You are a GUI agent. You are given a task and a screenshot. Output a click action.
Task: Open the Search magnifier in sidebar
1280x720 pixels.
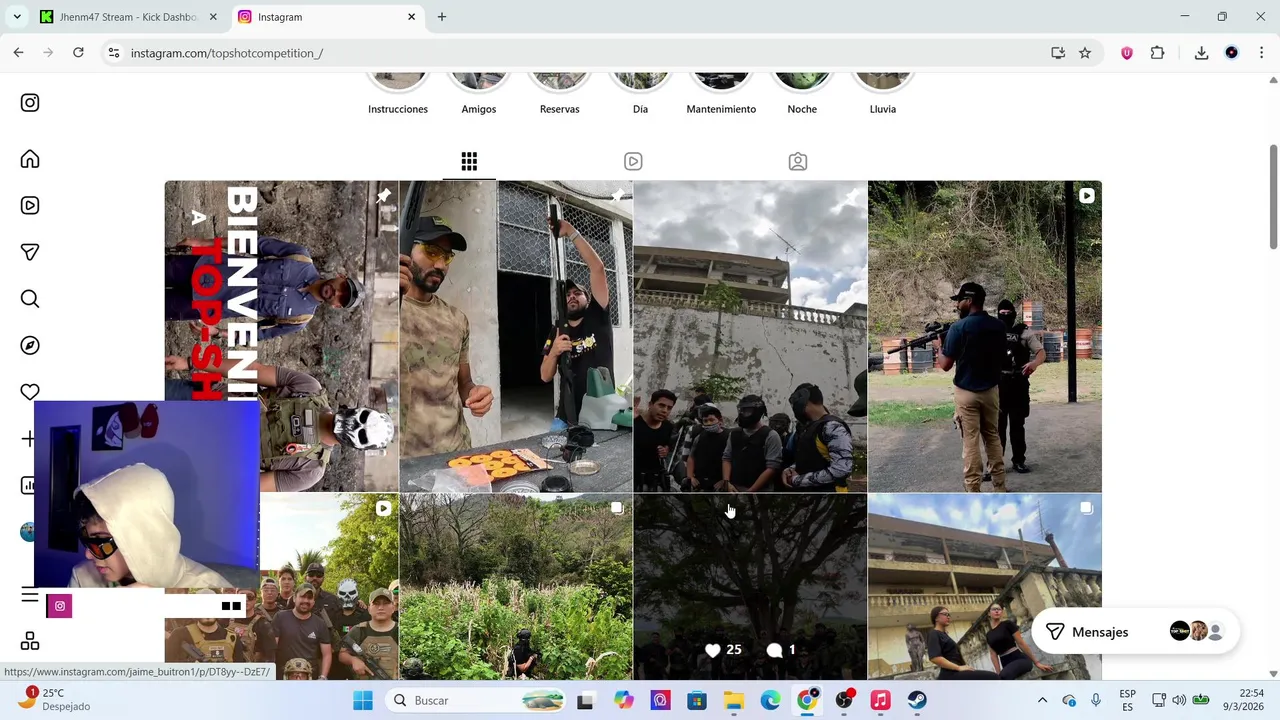pyautogui.click(x=30, y=299)
